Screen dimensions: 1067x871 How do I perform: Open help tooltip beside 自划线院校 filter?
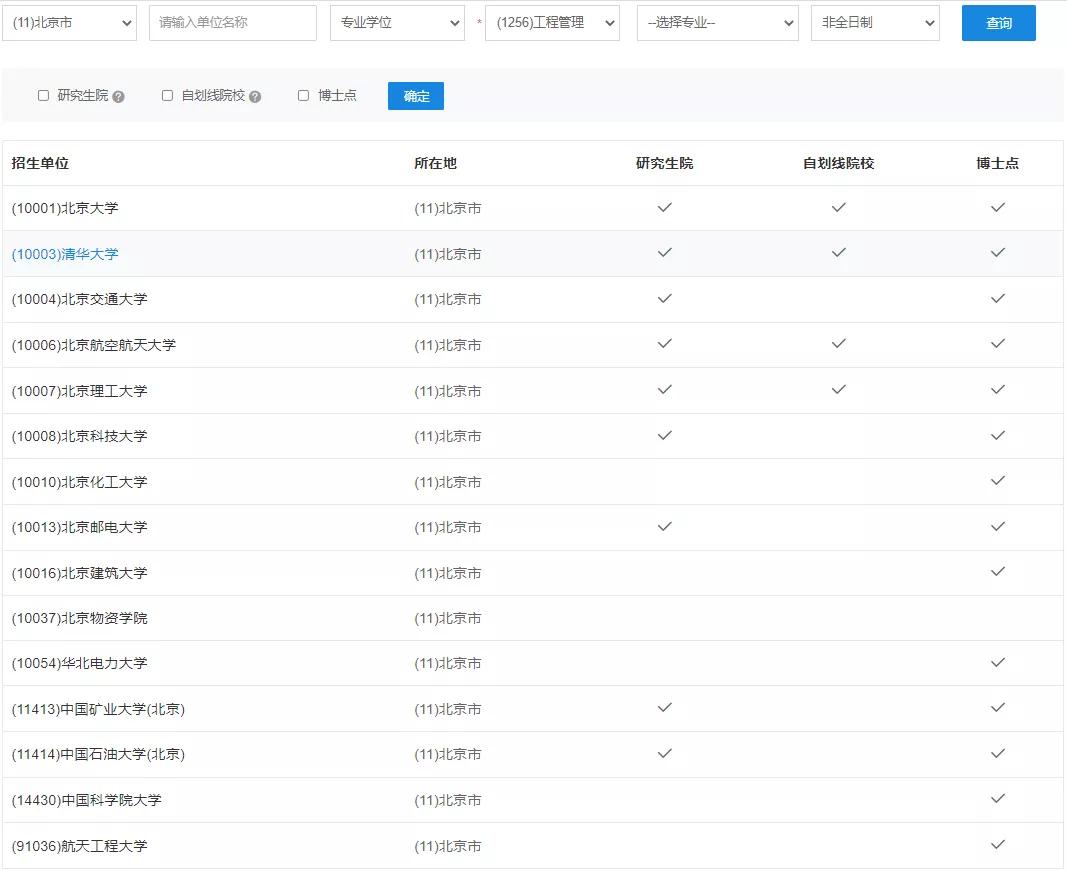[256, 95]
